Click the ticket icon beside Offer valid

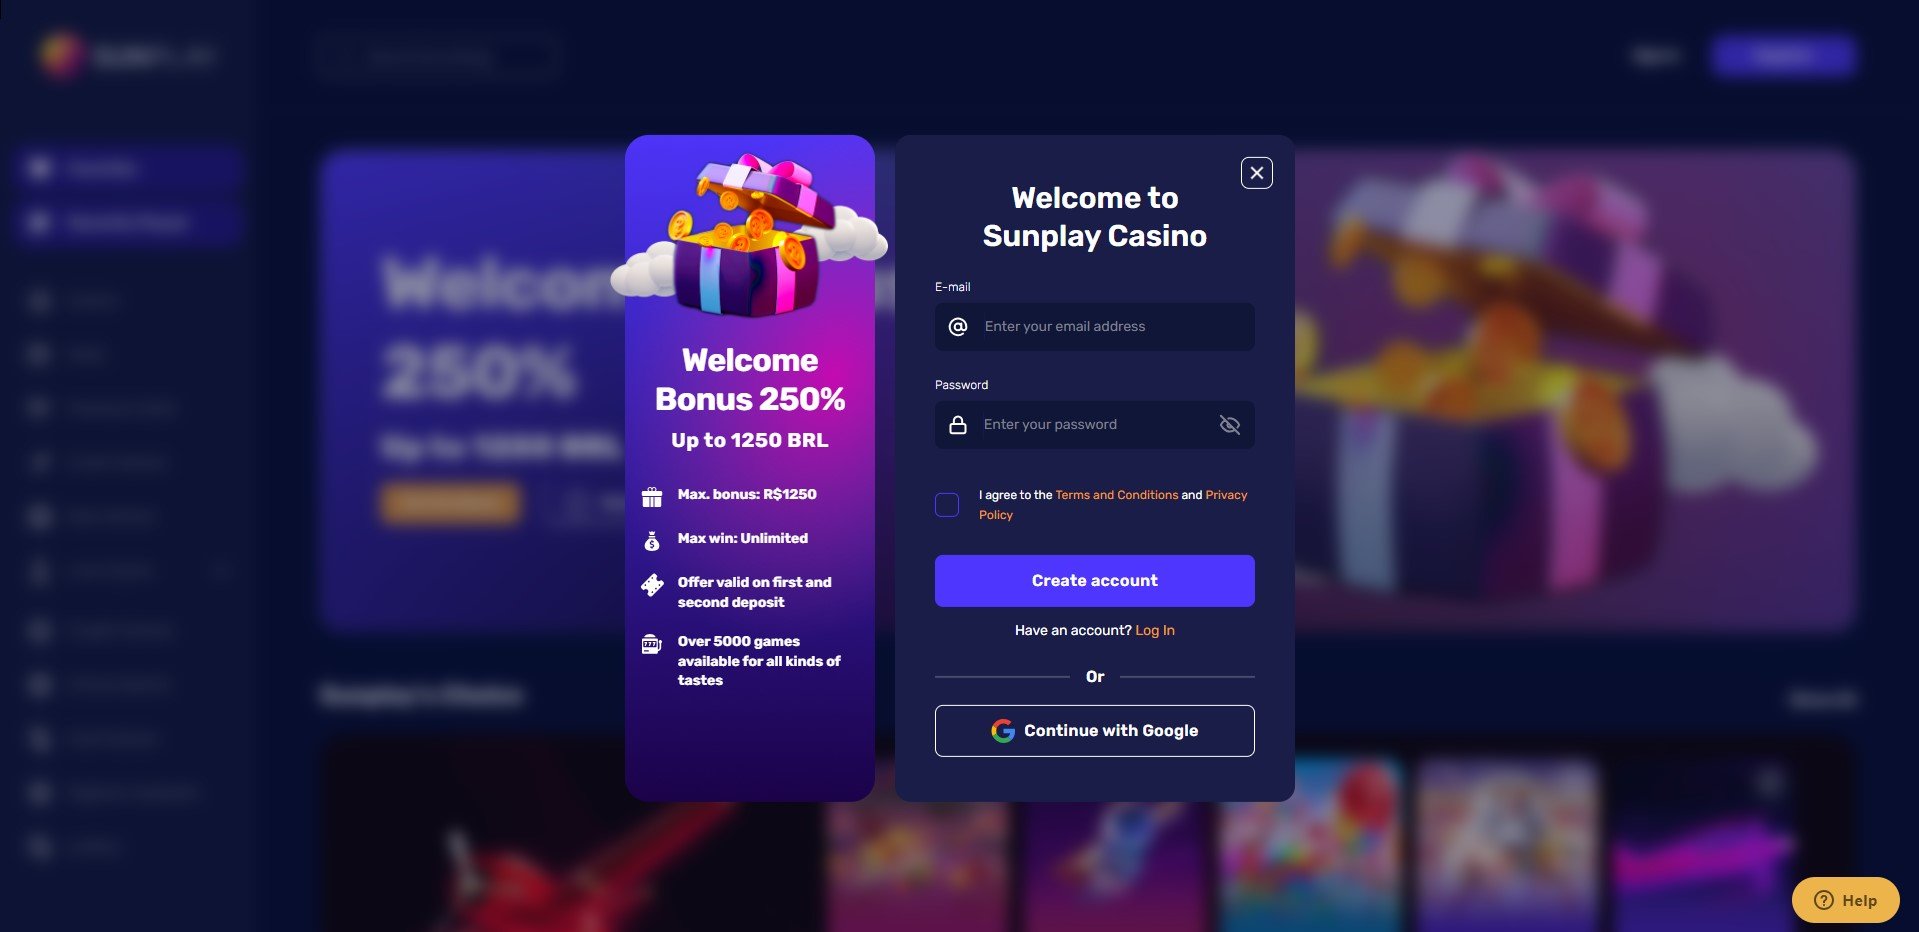[652, 585]
